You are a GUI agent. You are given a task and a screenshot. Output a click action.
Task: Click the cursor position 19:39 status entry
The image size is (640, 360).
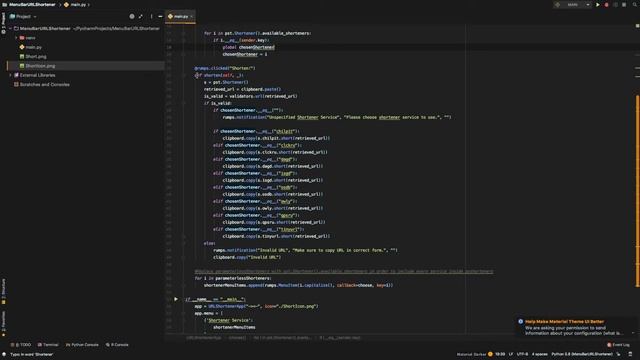[x=500, y=354]
